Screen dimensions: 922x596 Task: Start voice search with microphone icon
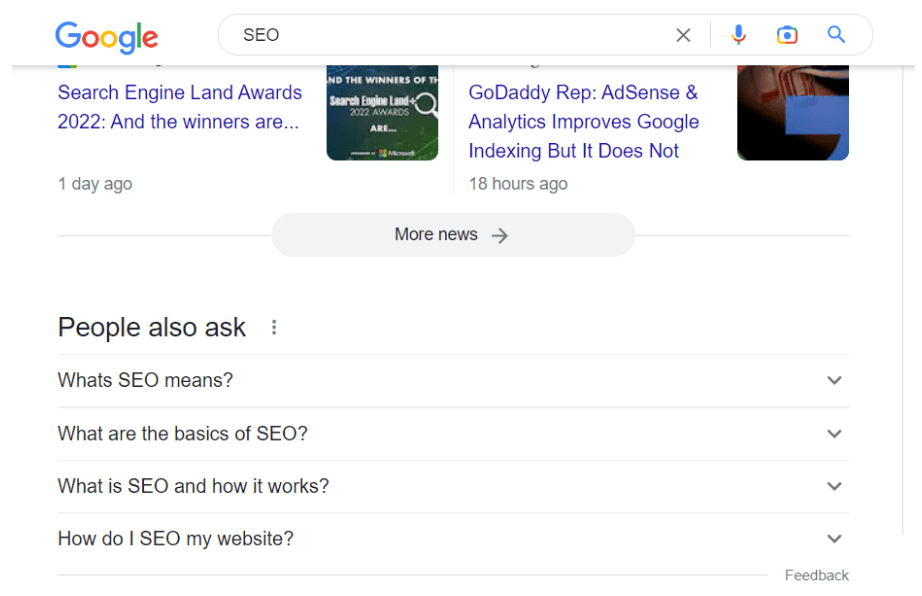pos(739,35)
